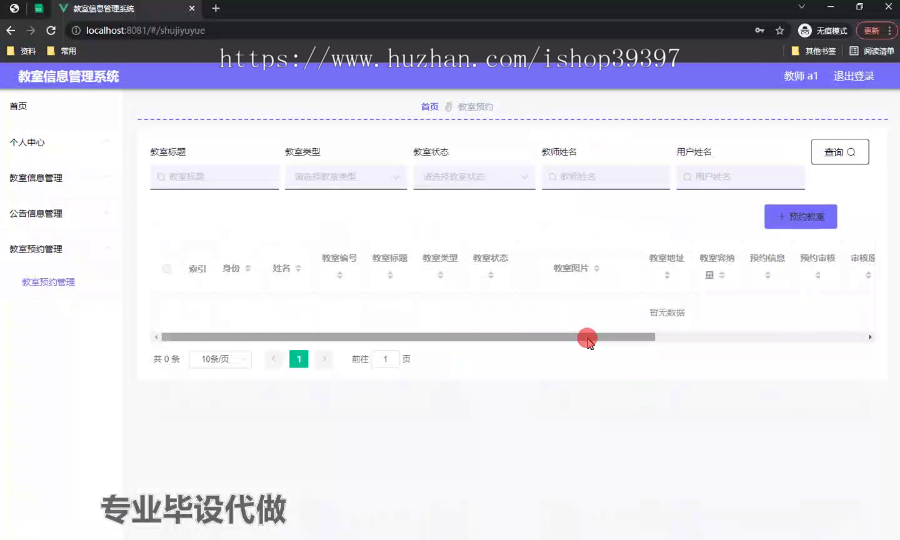Image resolution: width=900 pixels, height=540 pixels.
Task: Sort the table by 教室标题 column
Action: coord(390,275)
